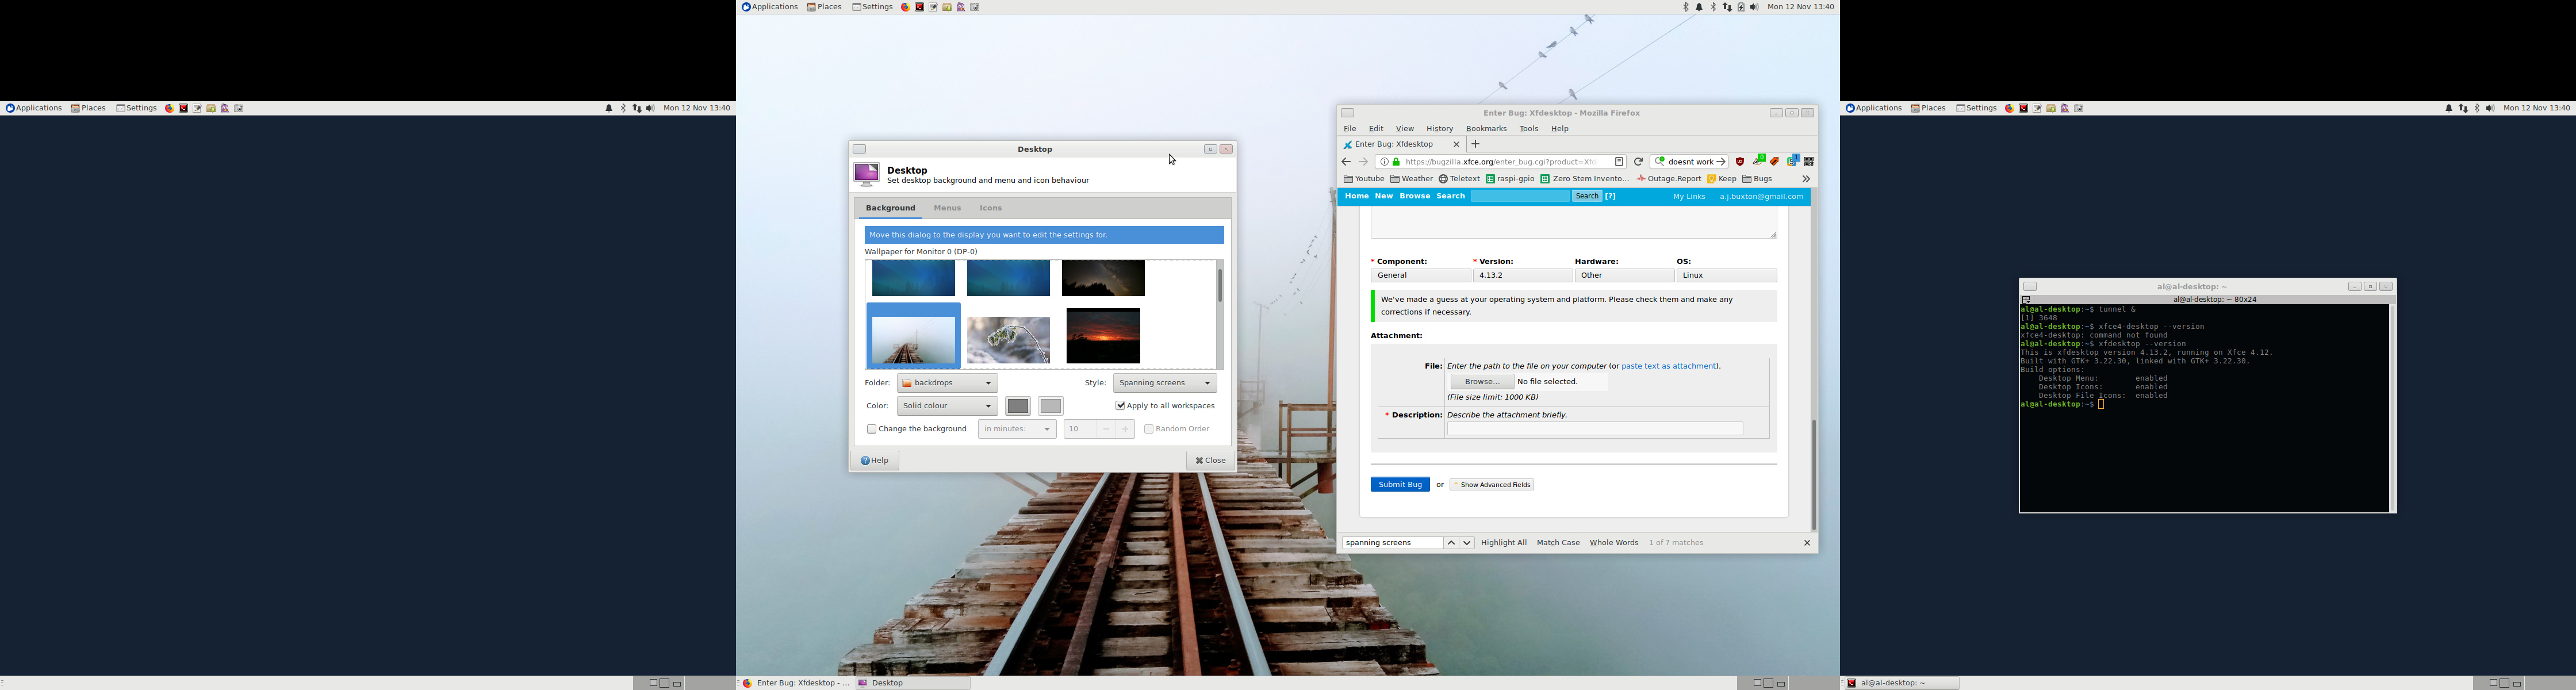The width and height of the screenshot is (2576, 690).
Task: Click paste text as attachment link
Action: coord(1668,366)
